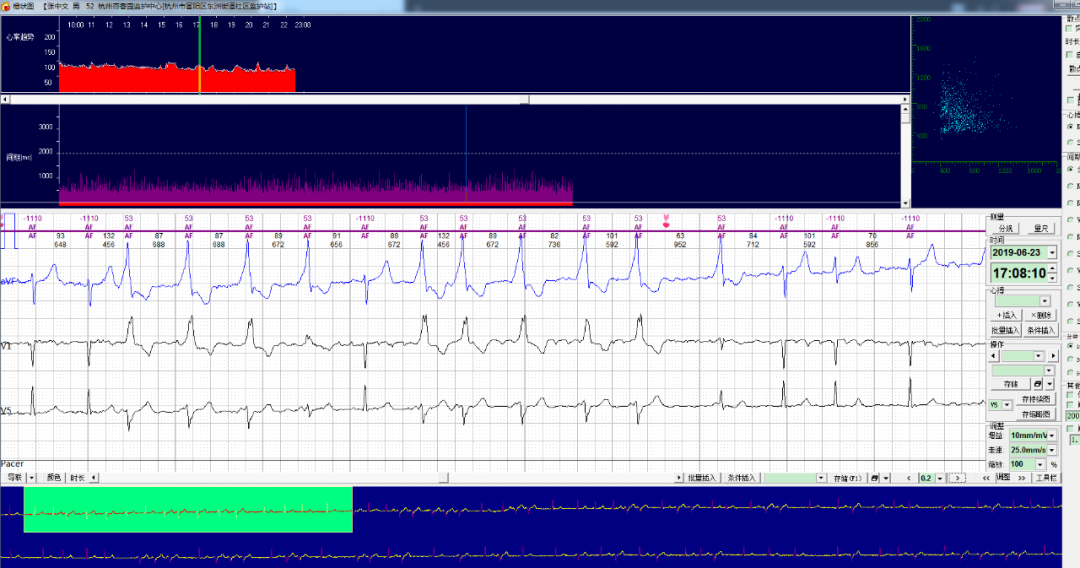This screenshot has width=1080, height=568.
Task: Click 批量插入 in bottom toolbar
Action: point(703,478)
